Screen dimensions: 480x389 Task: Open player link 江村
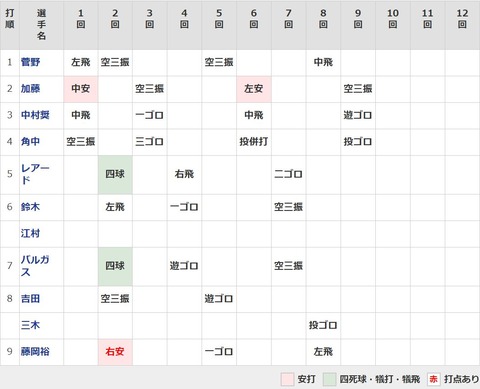tap(30, 233)
